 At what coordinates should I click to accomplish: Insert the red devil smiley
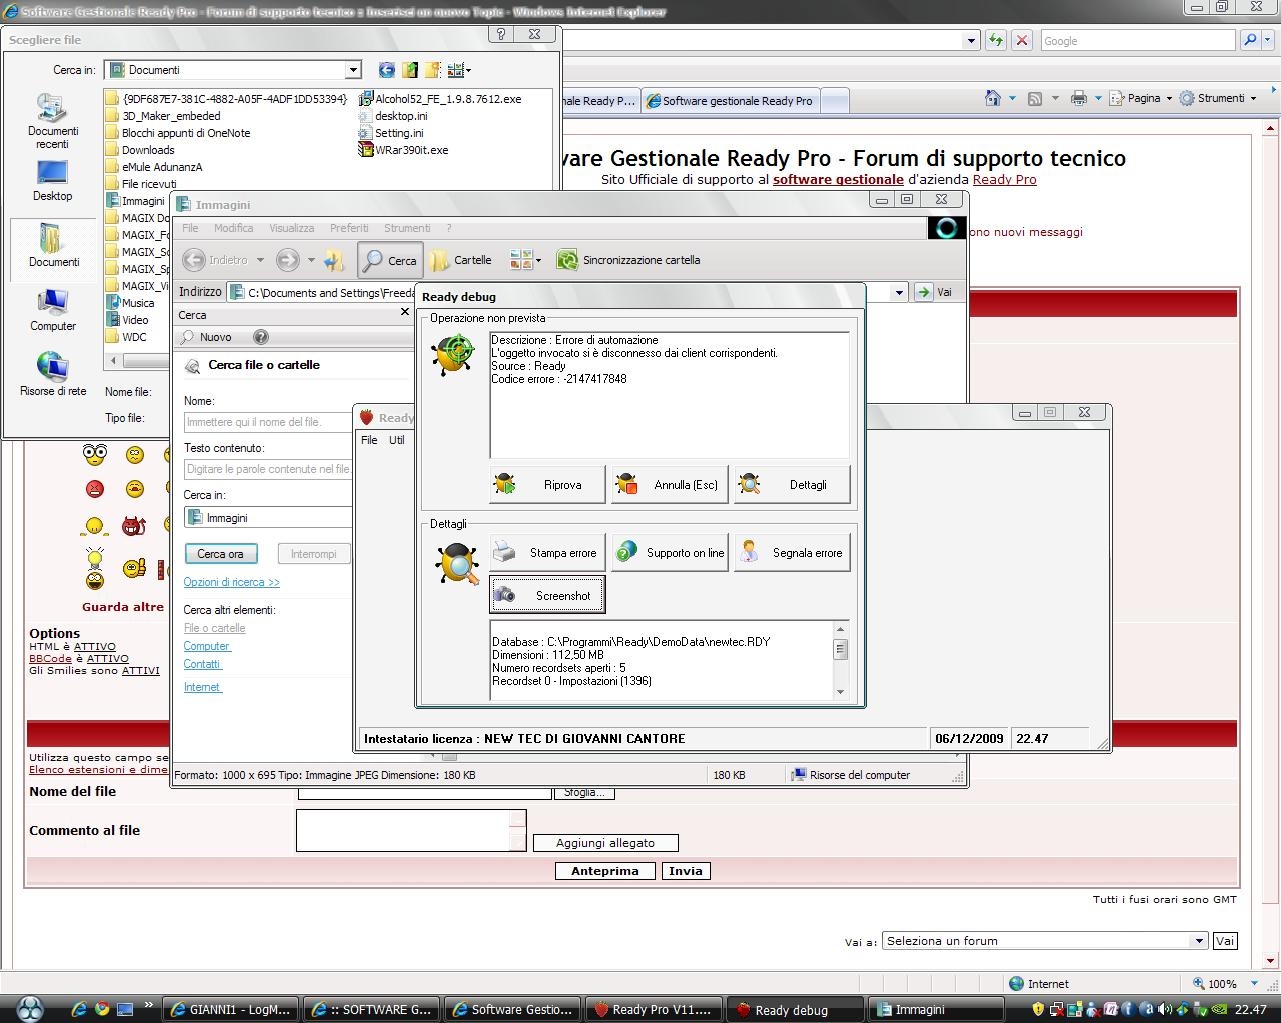pos(134,525)
